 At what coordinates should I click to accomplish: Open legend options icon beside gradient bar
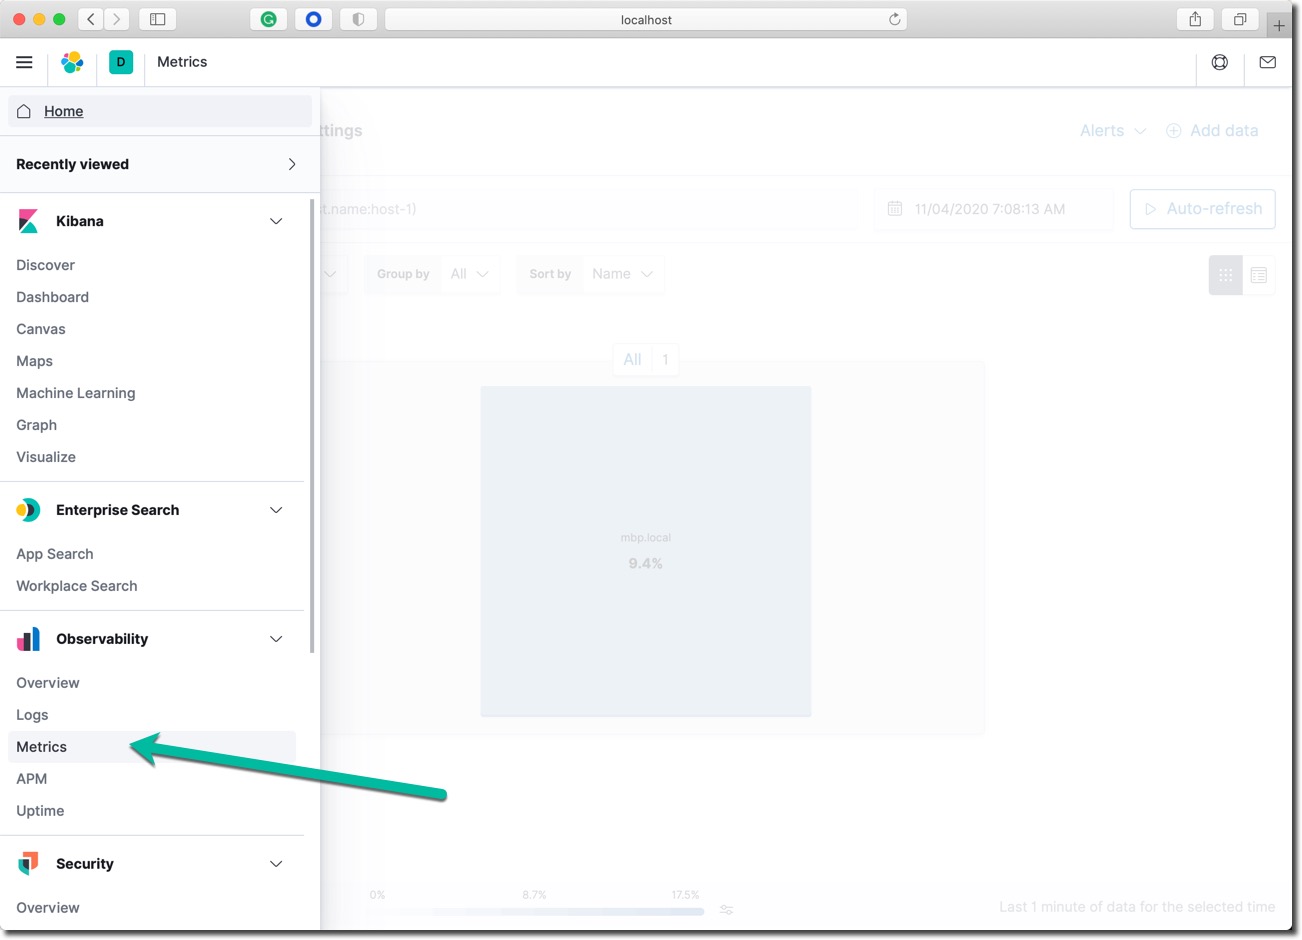[x=727, y=910]
